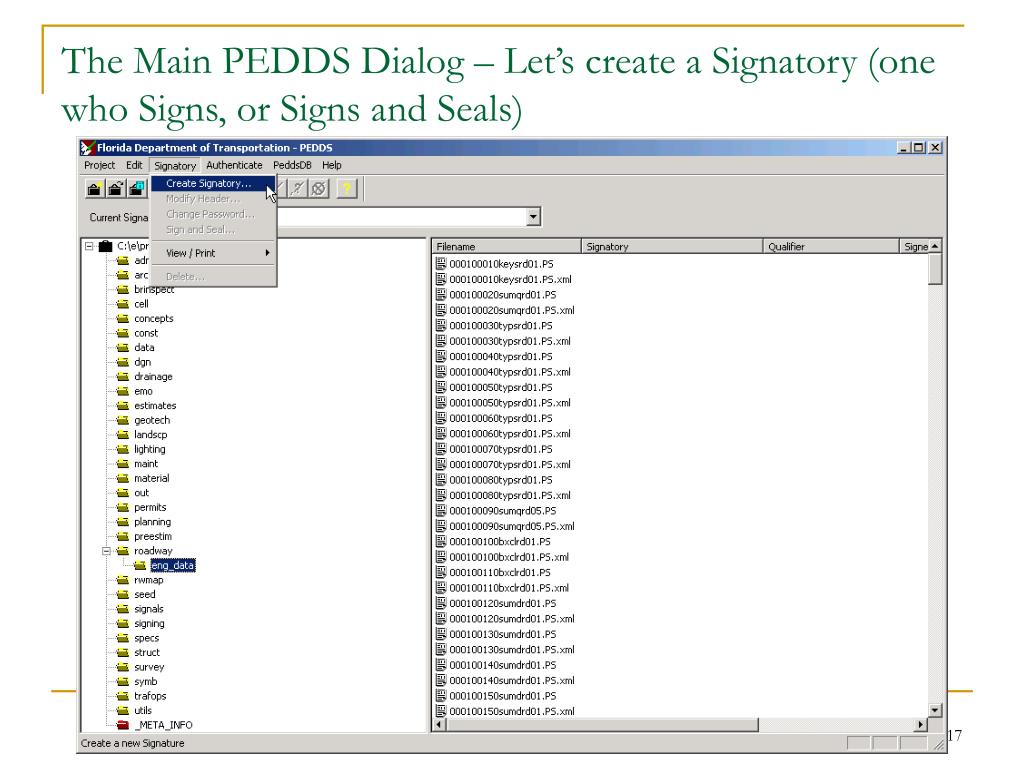Click the file list scroll up arrow
Screen dimensions: 1024x768
click(935, 246)
